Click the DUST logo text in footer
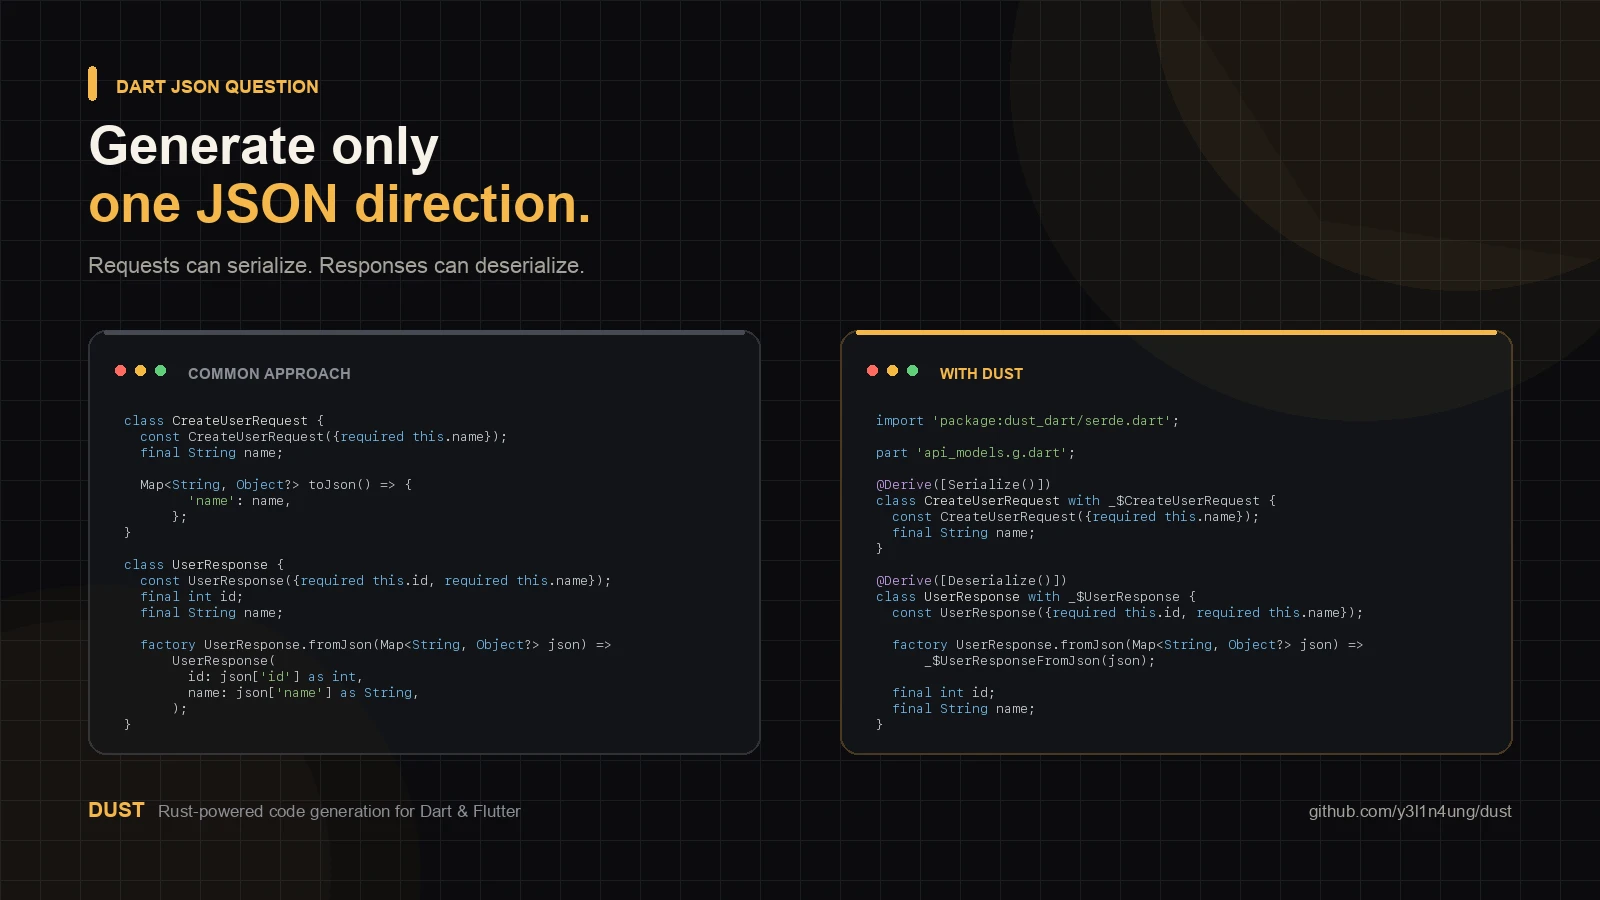 [116, 810]
